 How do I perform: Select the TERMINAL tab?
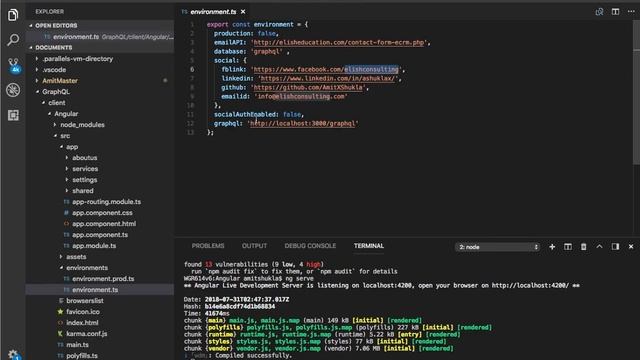point(369,246)
